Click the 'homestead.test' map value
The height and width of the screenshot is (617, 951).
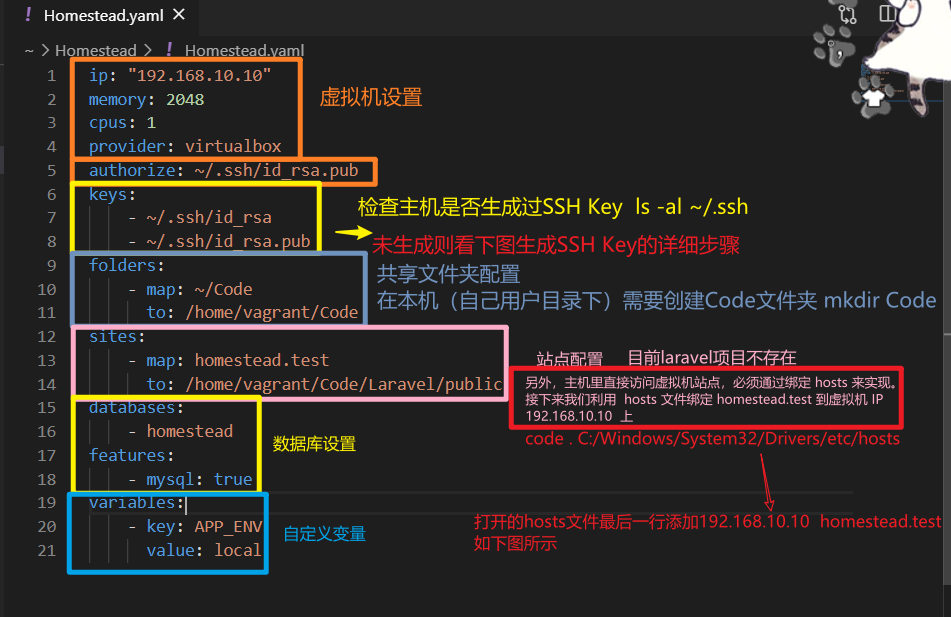[x=261, y=360]
